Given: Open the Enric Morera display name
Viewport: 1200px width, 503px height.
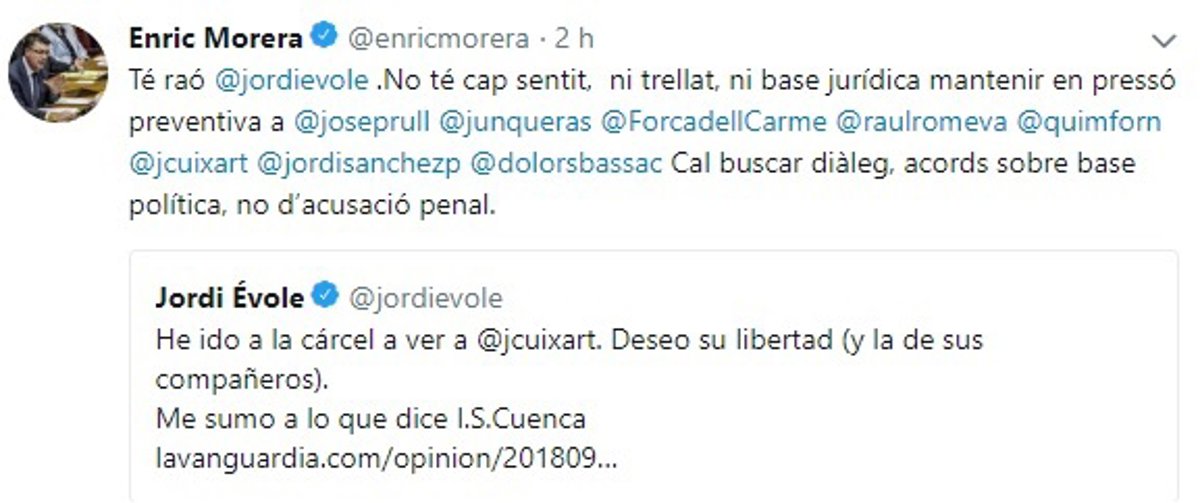Looking at the screenshot, I should (216, 38).
